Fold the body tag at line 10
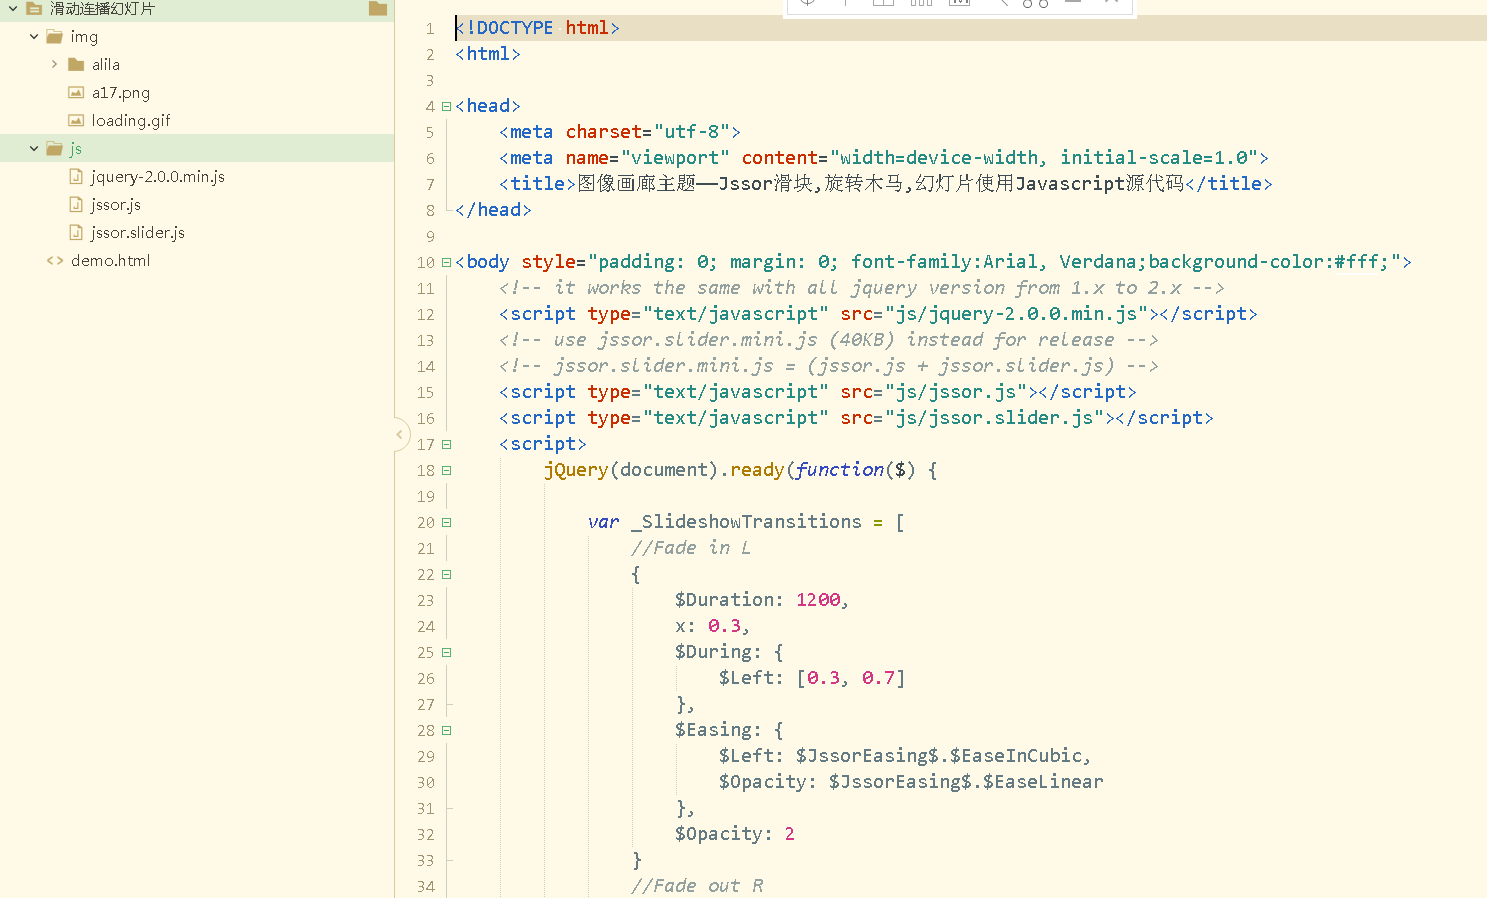Image resolution: width=1487 pixels, height=898 pixels. click(446, 262)
